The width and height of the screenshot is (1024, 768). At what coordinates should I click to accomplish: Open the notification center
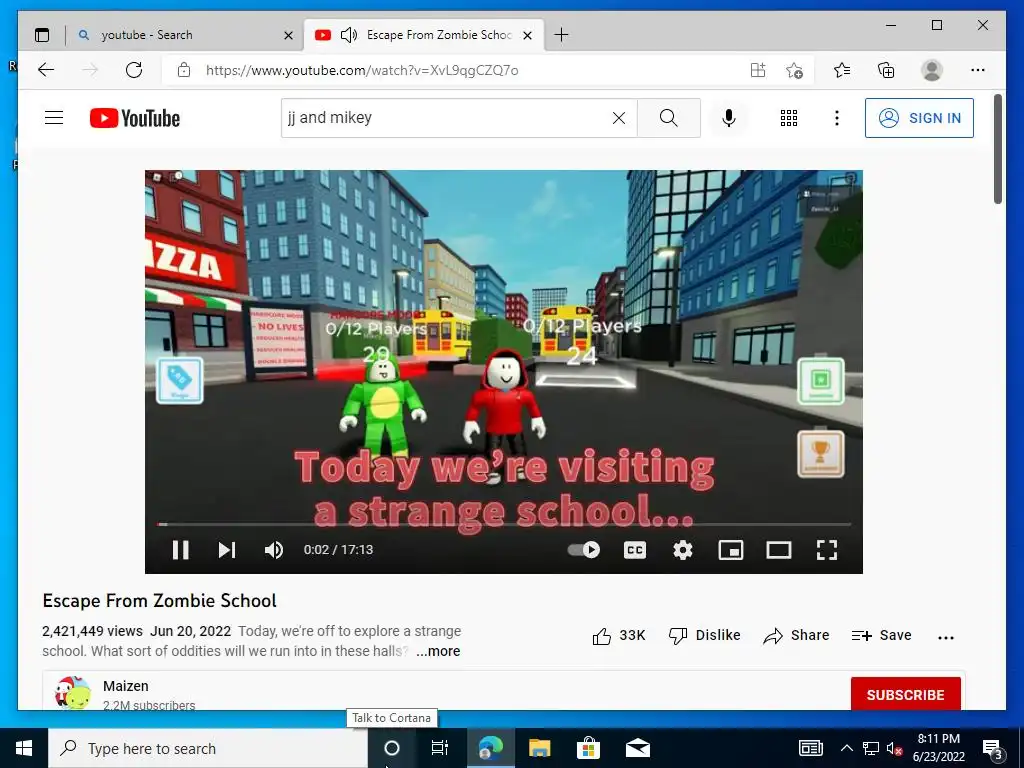tap(993, 749)
